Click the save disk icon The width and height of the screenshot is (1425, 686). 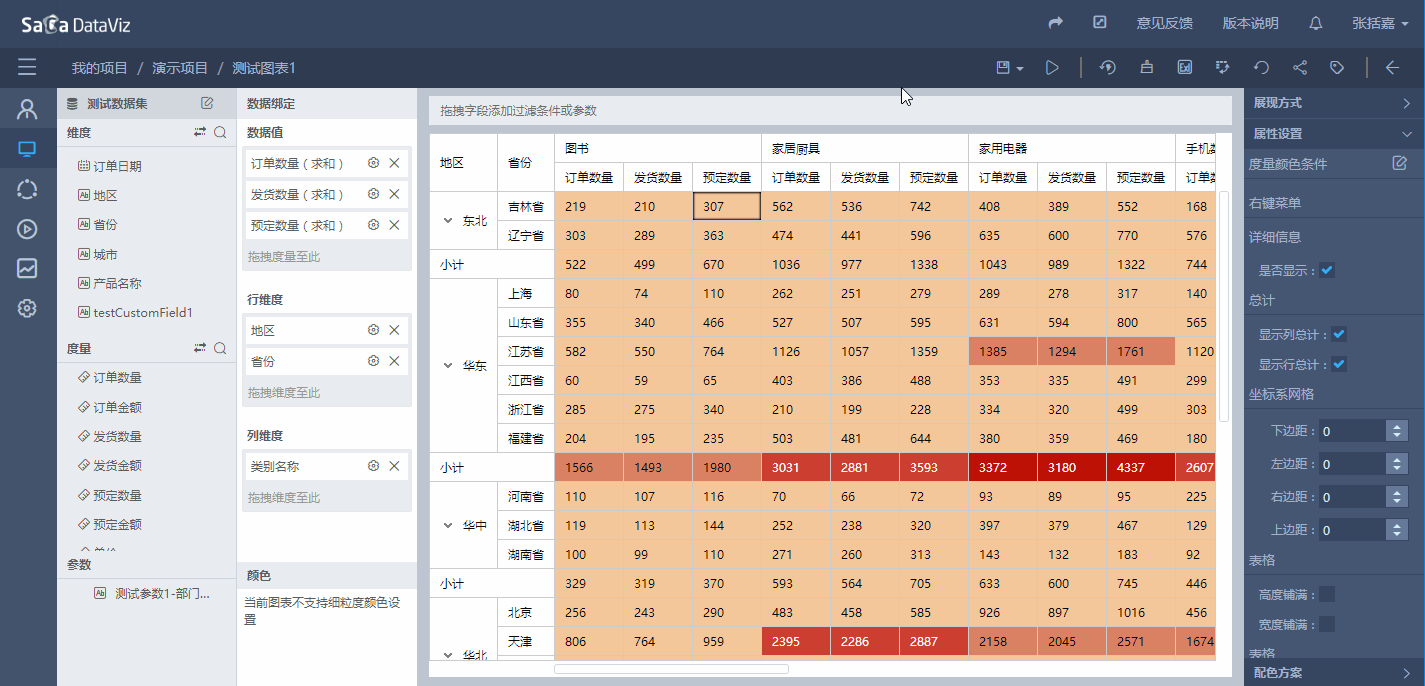1003,67
